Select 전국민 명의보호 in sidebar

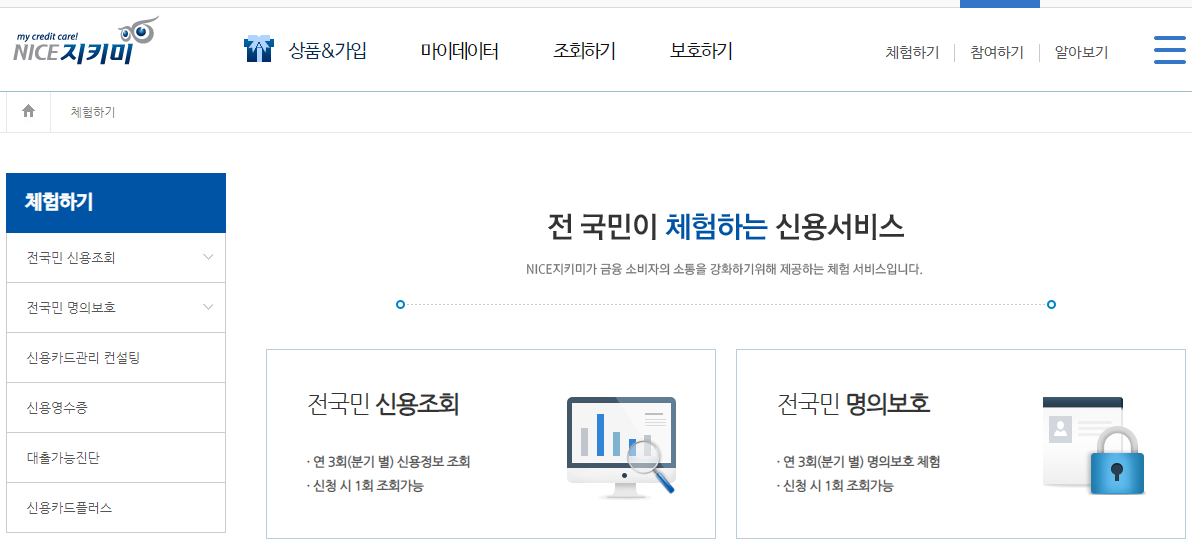tap(116, 308)
